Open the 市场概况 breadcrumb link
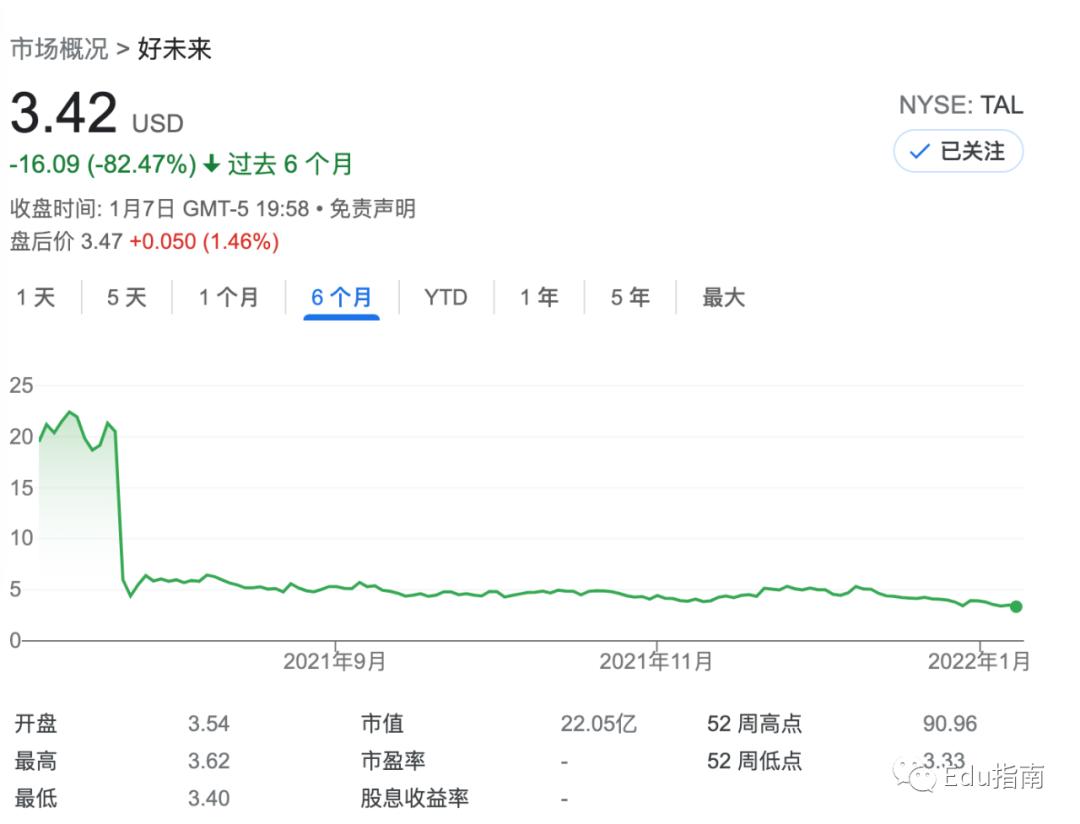Image resolution: width=1080 pixels, height=824 pixels. pyautogui.click(x=59, y=49)
